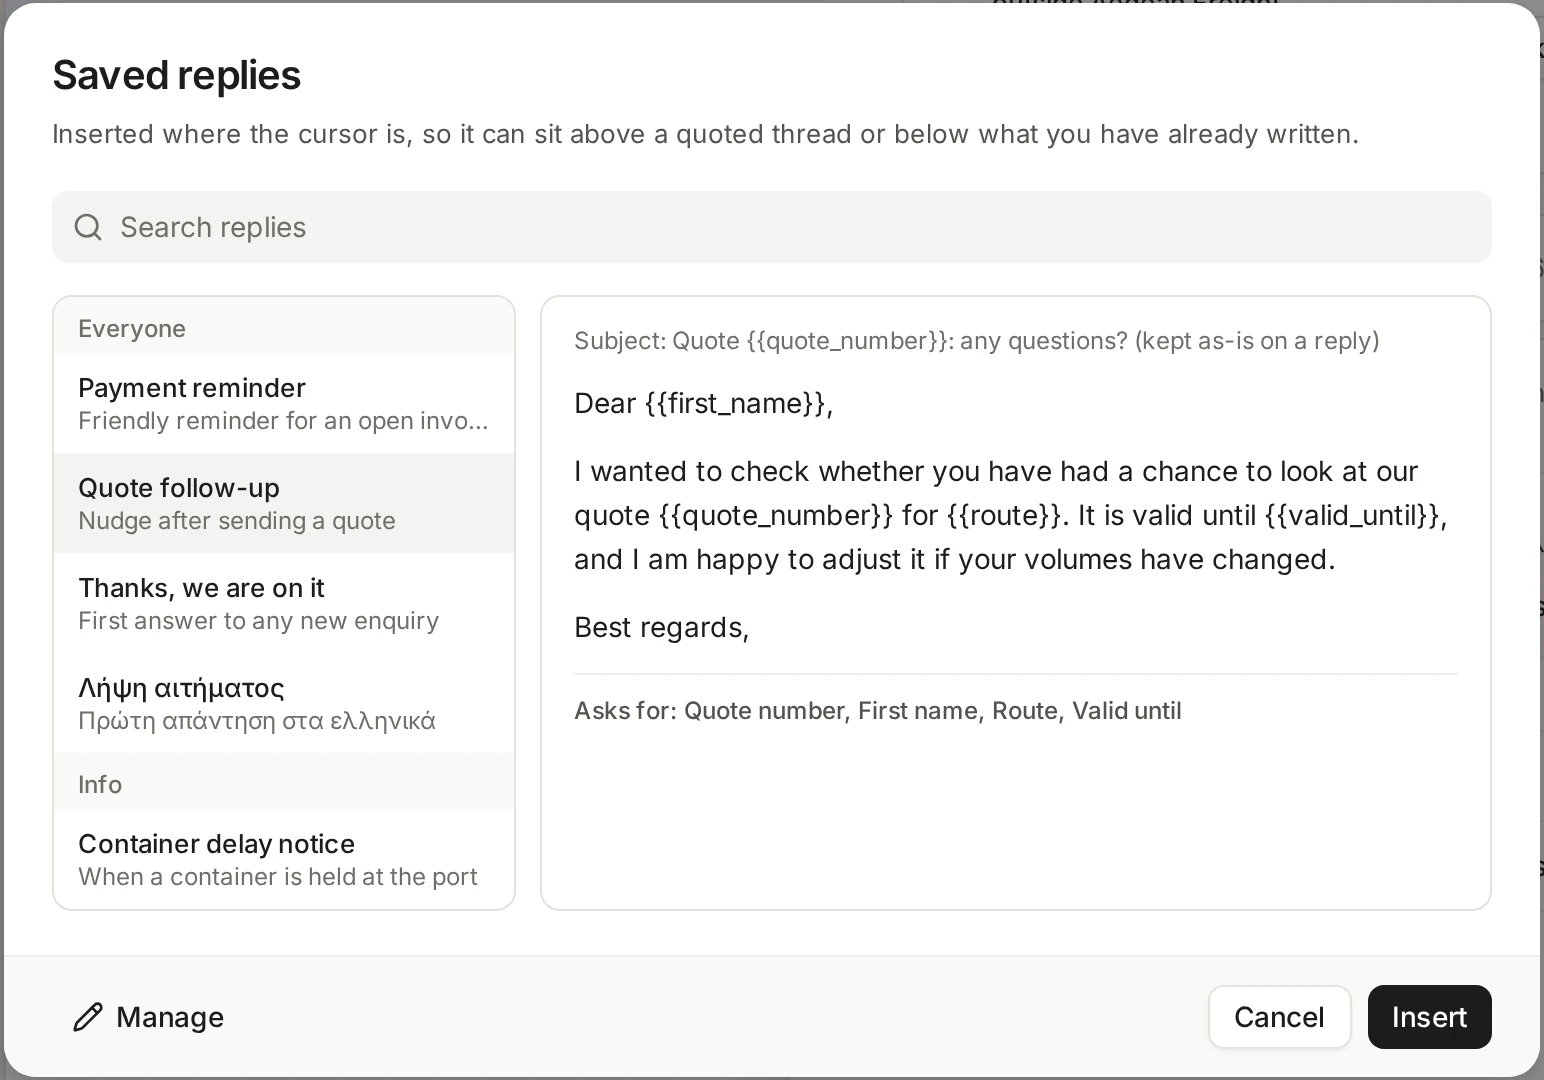Screen dimensions: 1544x1080
Task: Click the Saved replies dialog title
Action: coord(176,75)
